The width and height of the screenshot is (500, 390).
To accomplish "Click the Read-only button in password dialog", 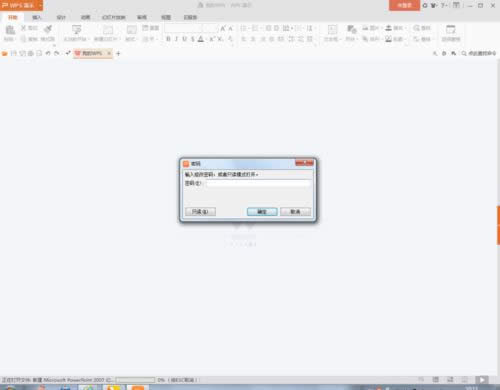I will (200, 212).
